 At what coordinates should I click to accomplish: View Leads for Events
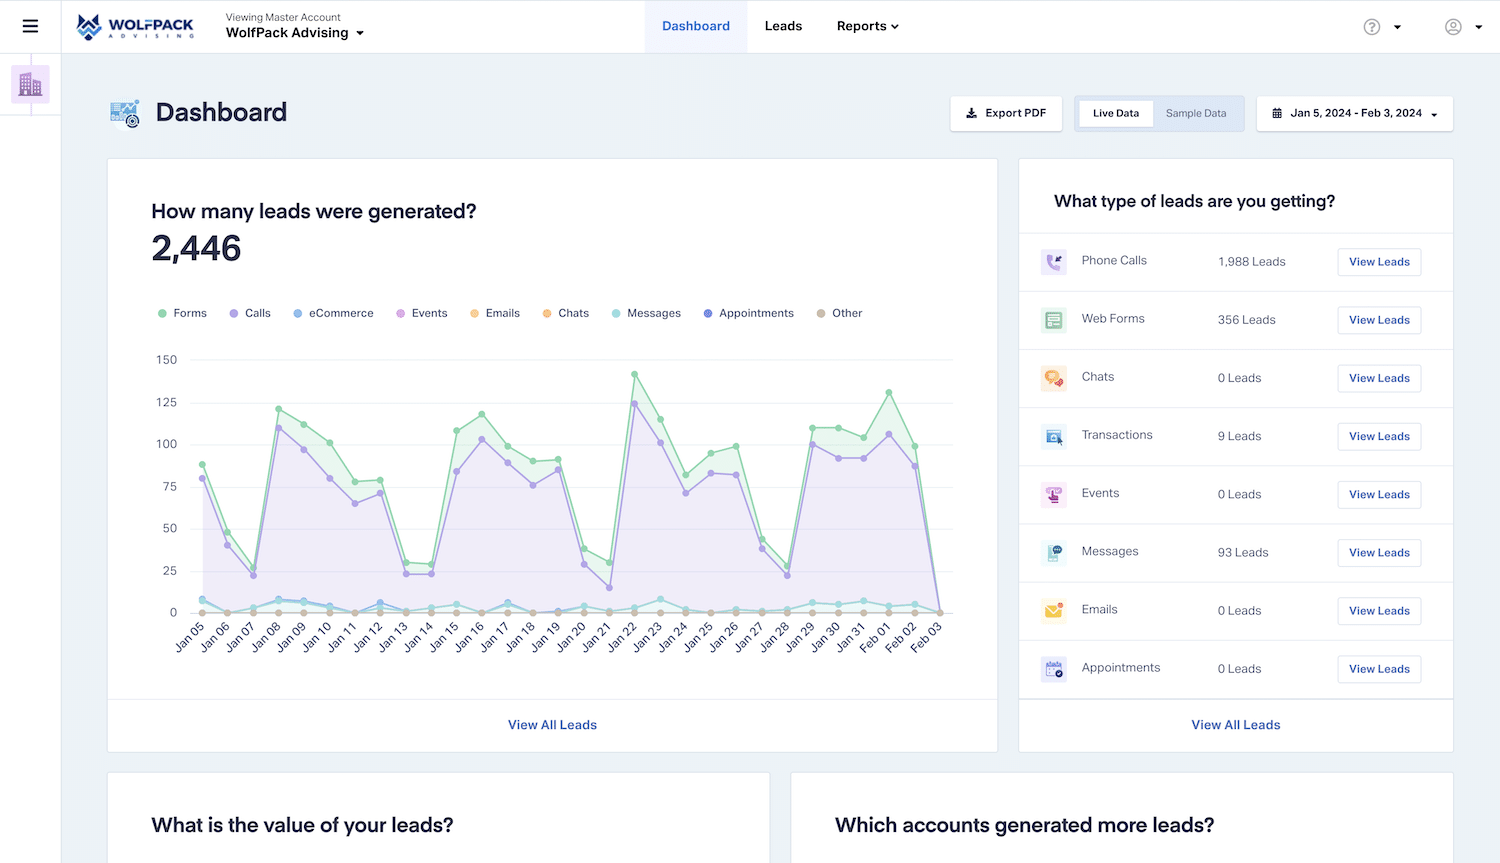(x=1379, y=494)
